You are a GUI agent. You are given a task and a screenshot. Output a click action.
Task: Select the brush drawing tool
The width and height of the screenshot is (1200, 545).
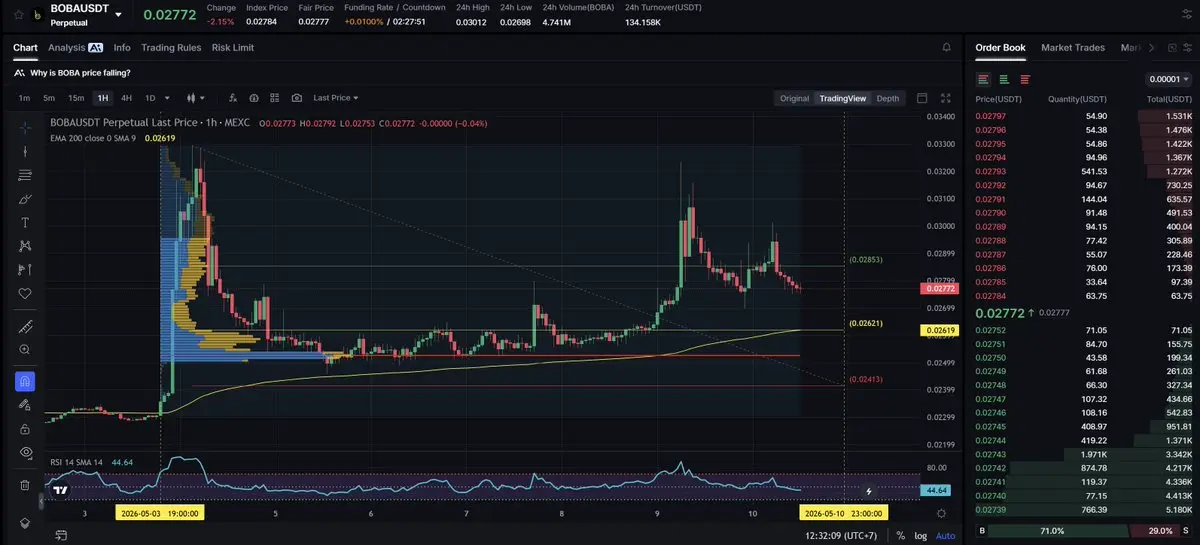click(x=25, y=199)
